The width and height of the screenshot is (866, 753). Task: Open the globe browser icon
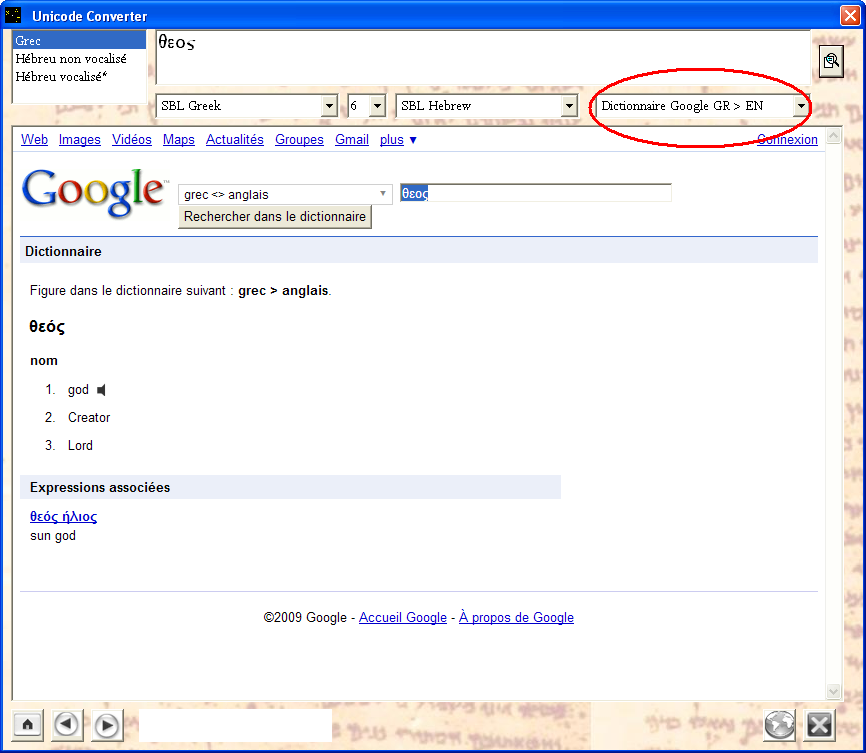tap(779, 724)
